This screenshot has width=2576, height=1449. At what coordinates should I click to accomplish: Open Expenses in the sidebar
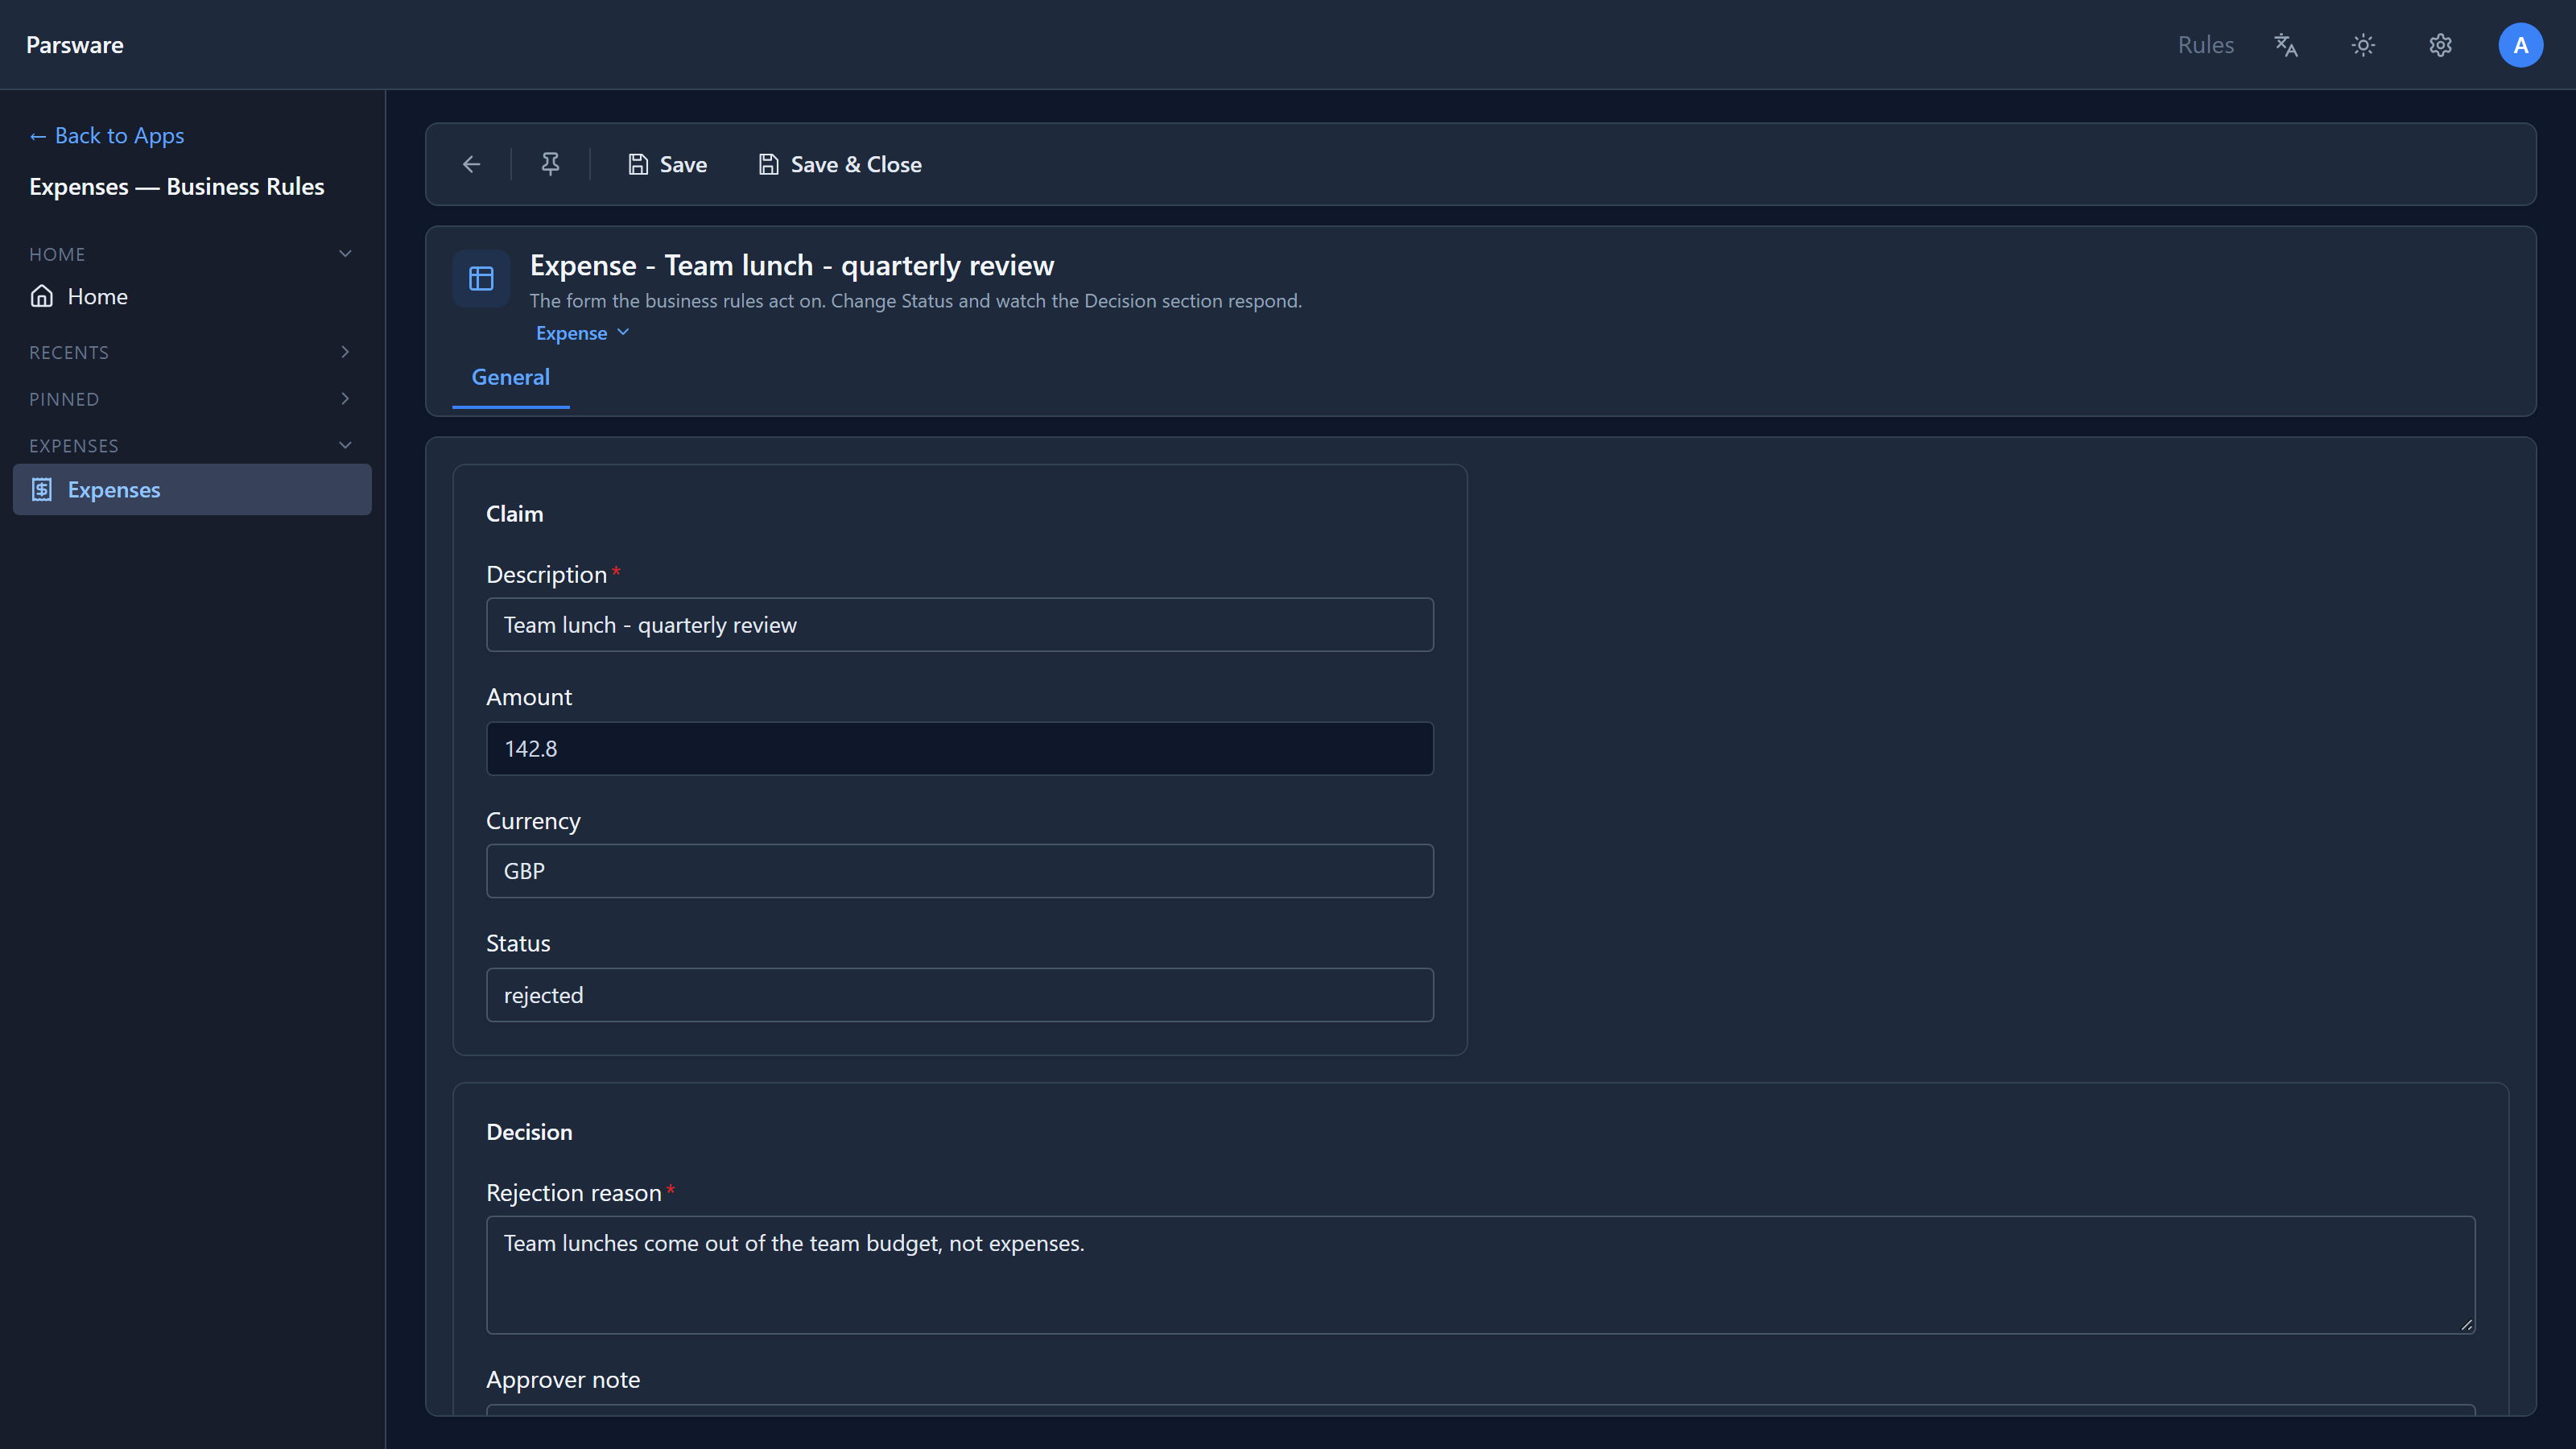pos(192,489)
